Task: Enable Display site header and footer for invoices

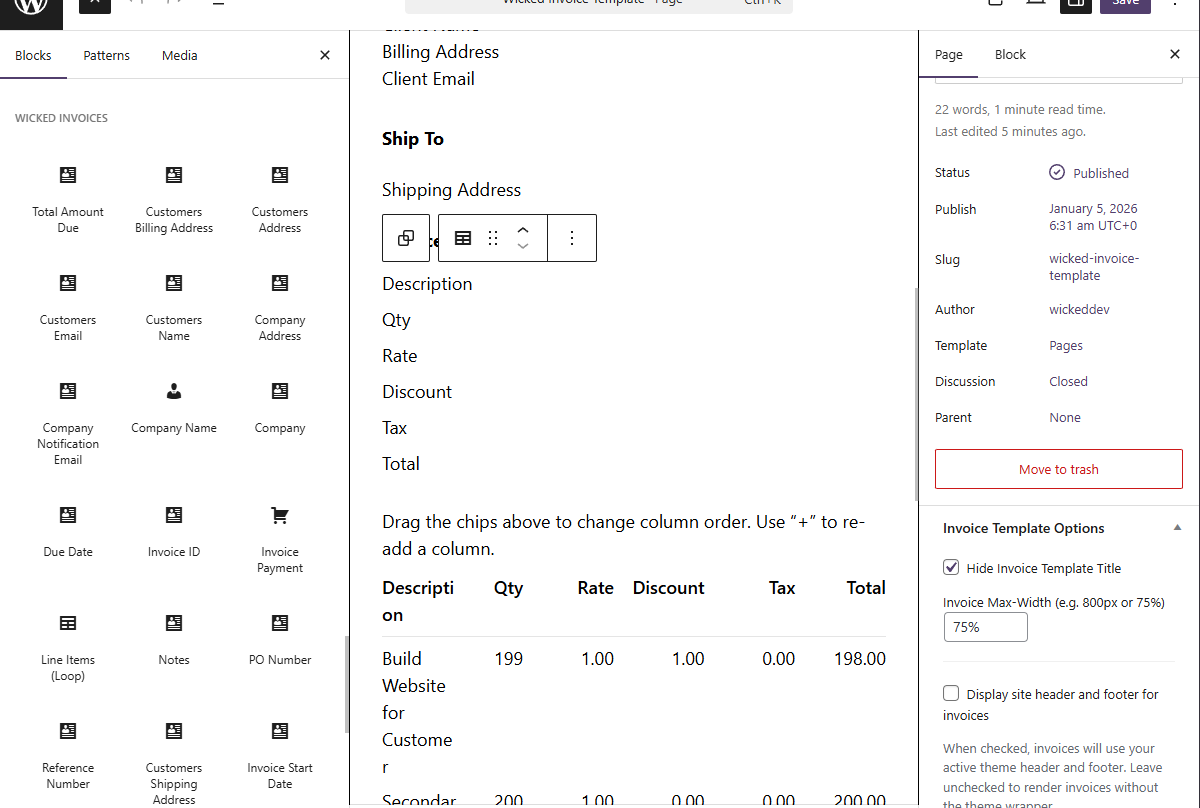Action: 950,693
